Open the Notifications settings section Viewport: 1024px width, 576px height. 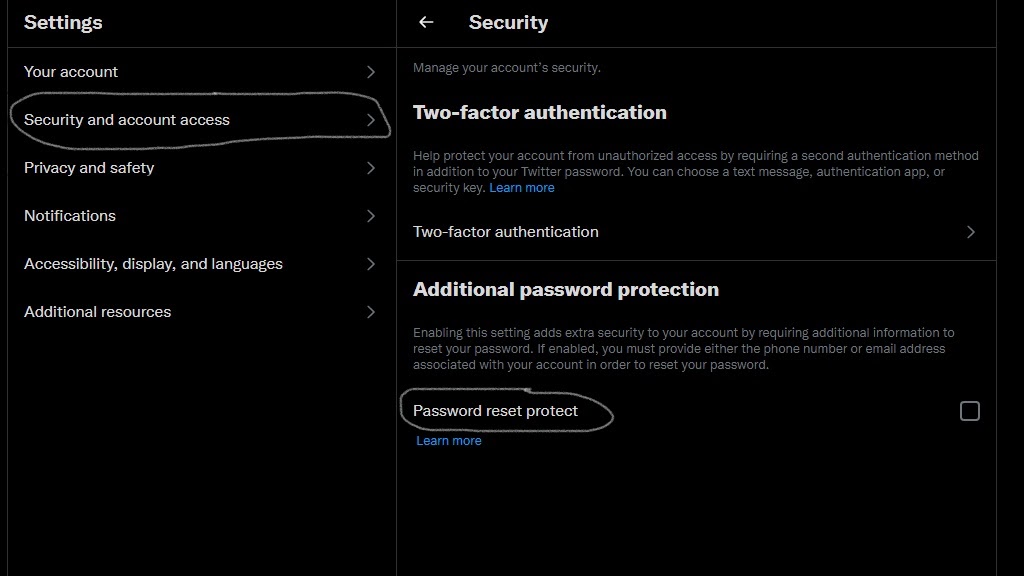click(202, 216)
